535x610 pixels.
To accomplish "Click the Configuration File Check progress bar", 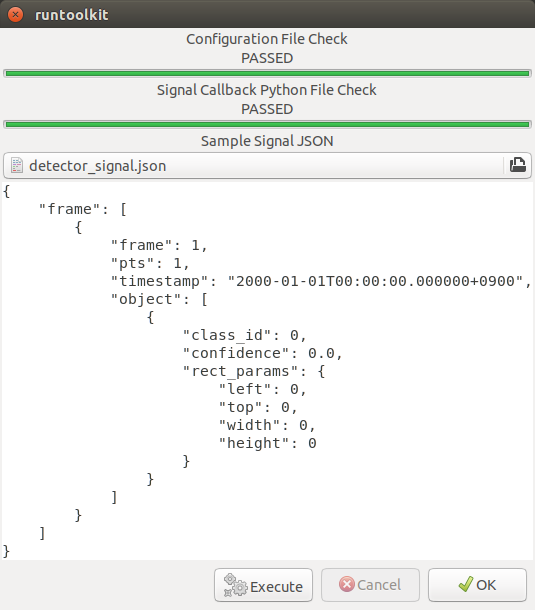I will [267, 74].
